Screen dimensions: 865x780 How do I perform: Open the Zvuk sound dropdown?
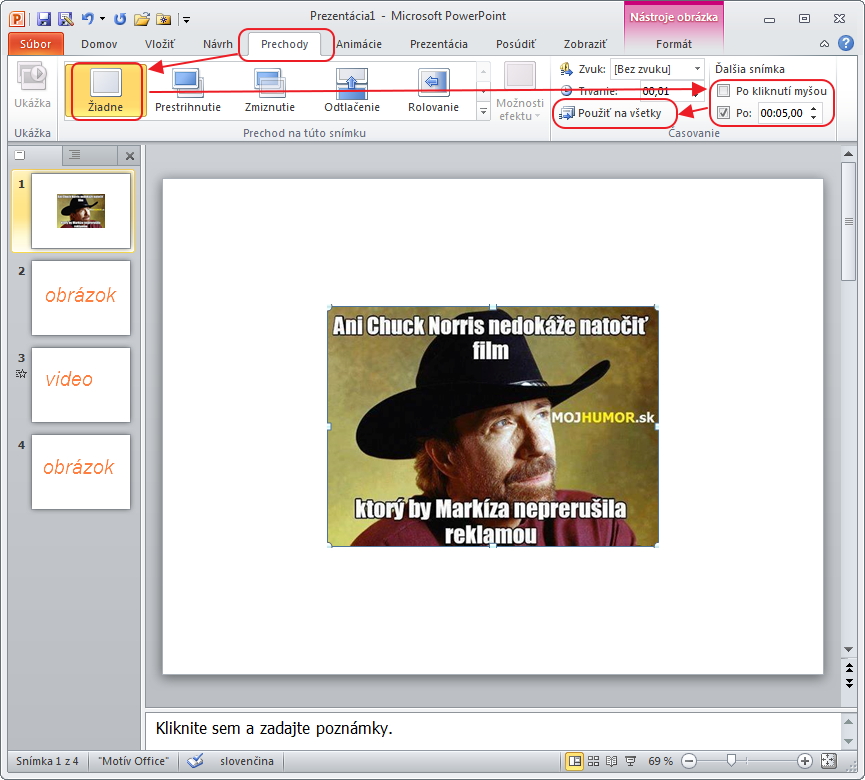(697, 69)
